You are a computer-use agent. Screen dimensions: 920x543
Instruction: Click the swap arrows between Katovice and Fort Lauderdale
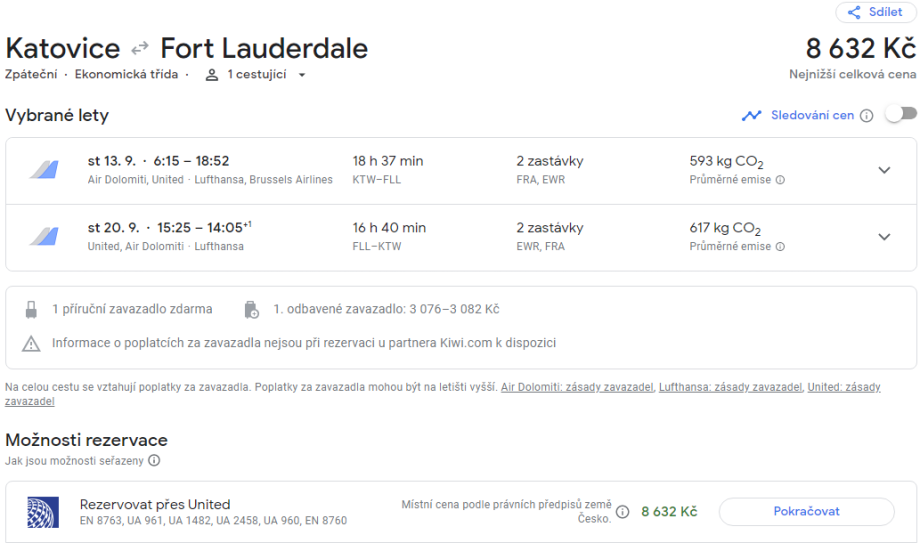(140, 48)
